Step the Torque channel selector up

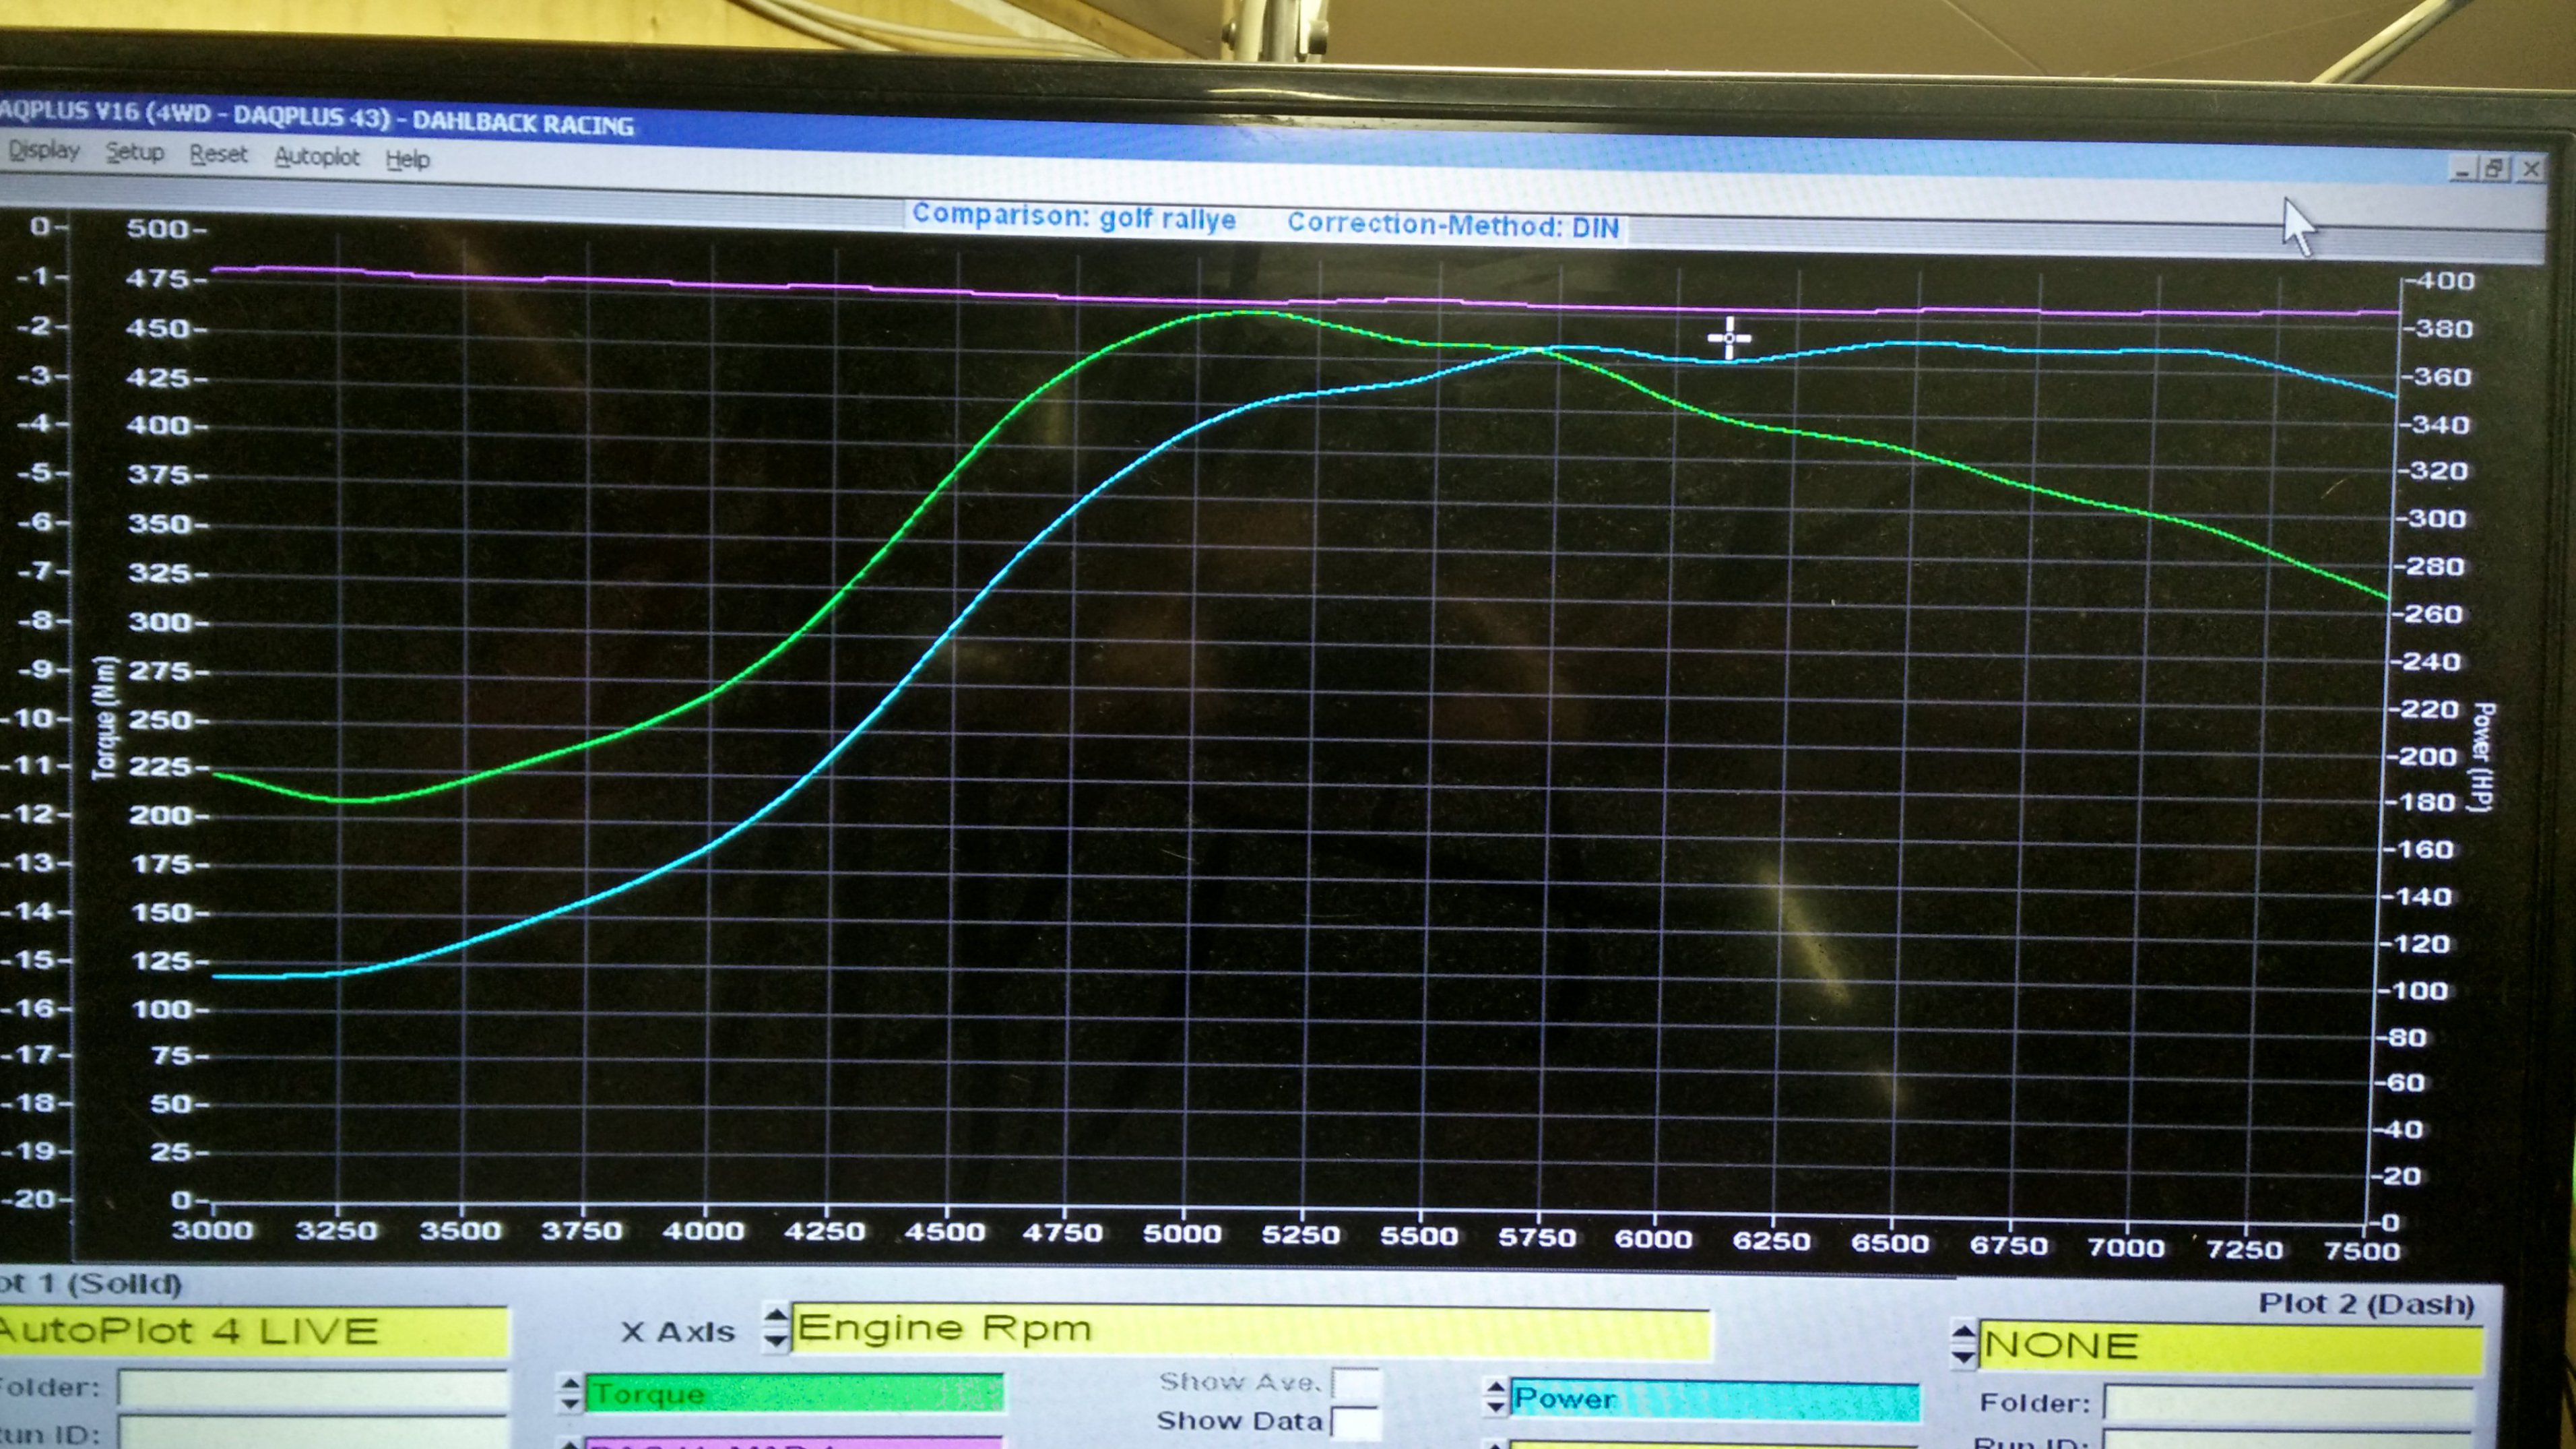(569, 1384)
